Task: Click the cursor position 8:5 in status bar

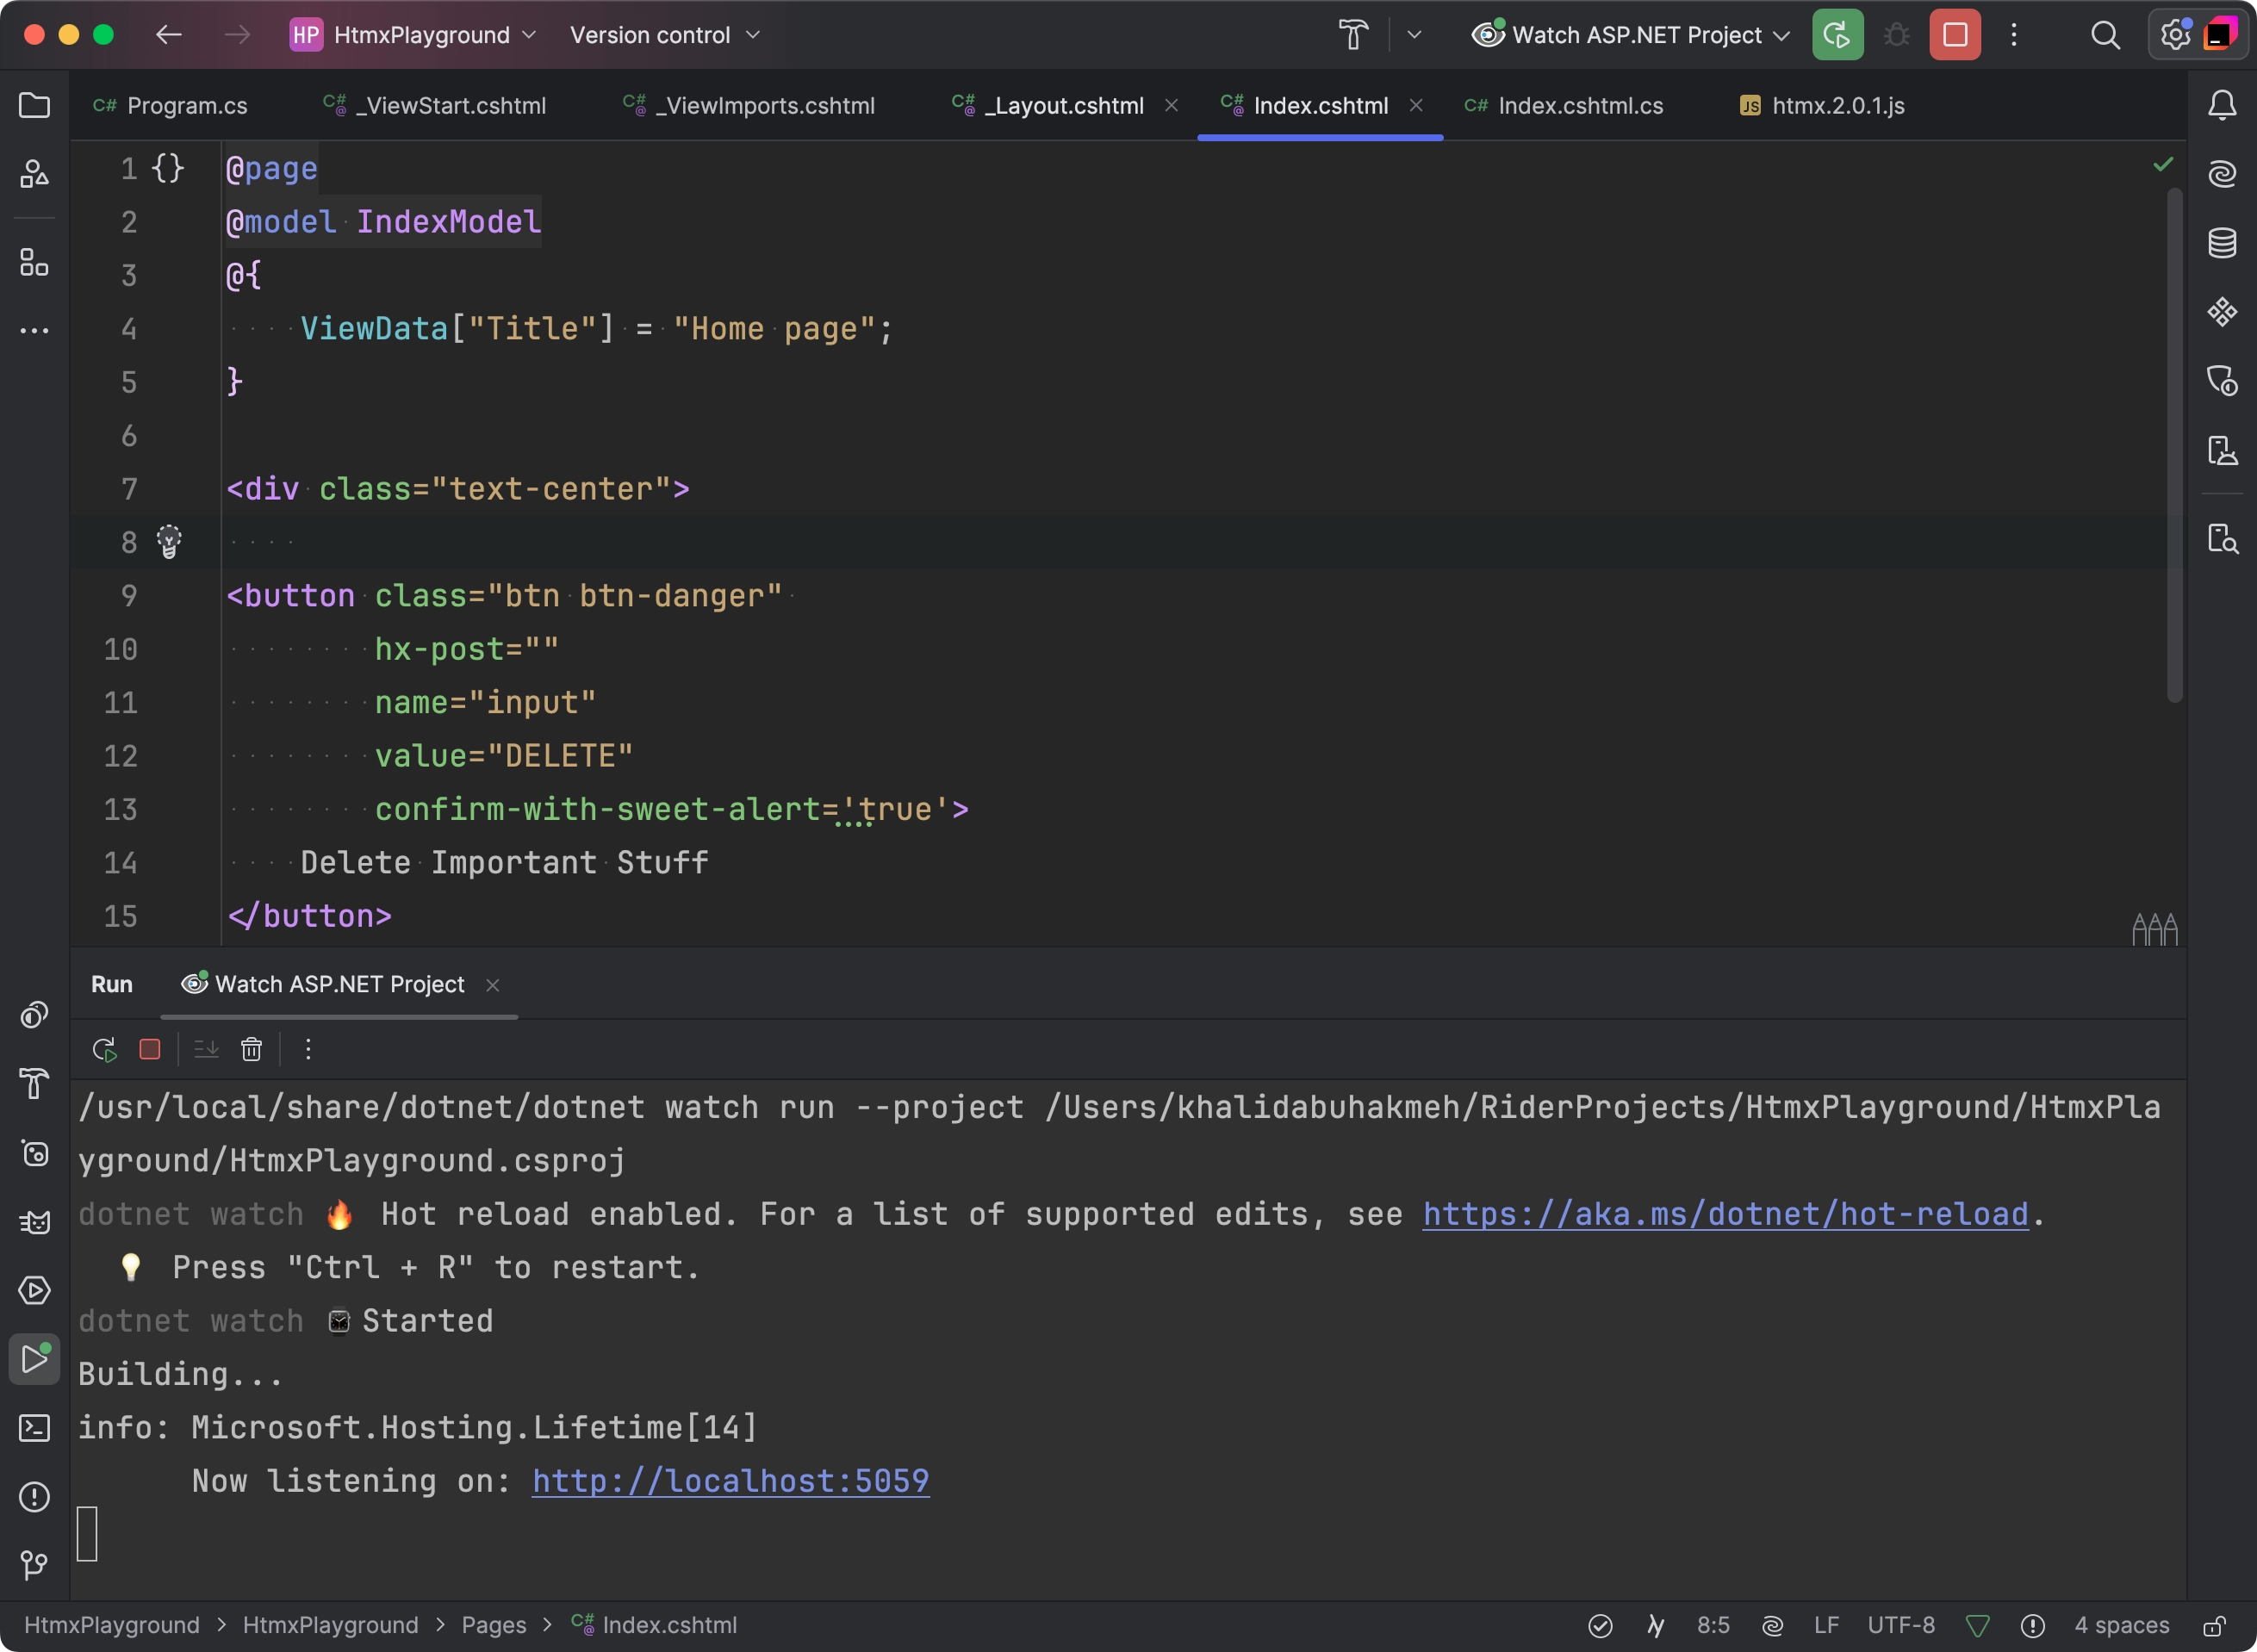Action: [x=1713, y=1626]
